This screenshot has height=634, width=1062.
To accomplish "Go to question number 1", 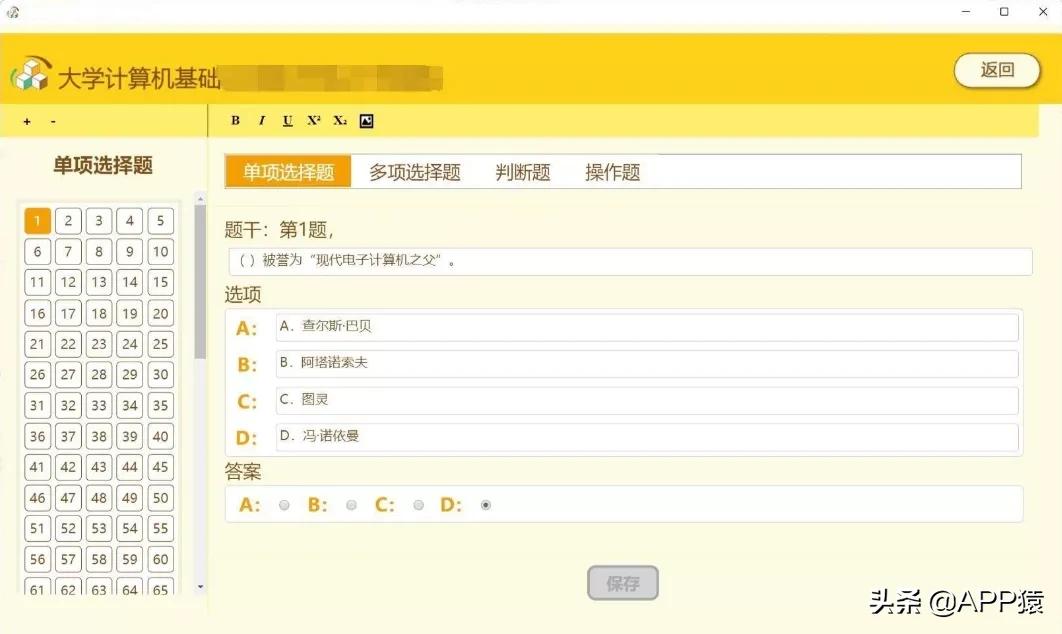I will (x=37, y=220).
